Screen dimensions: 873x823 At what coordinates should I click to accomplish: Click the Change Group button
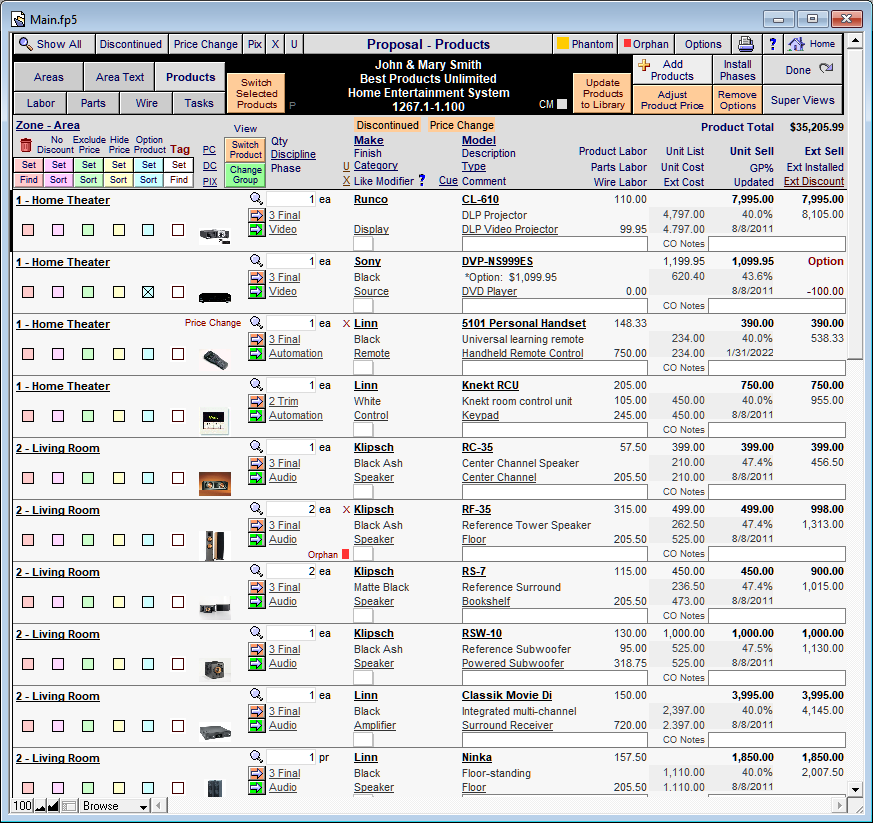(246, 174)
